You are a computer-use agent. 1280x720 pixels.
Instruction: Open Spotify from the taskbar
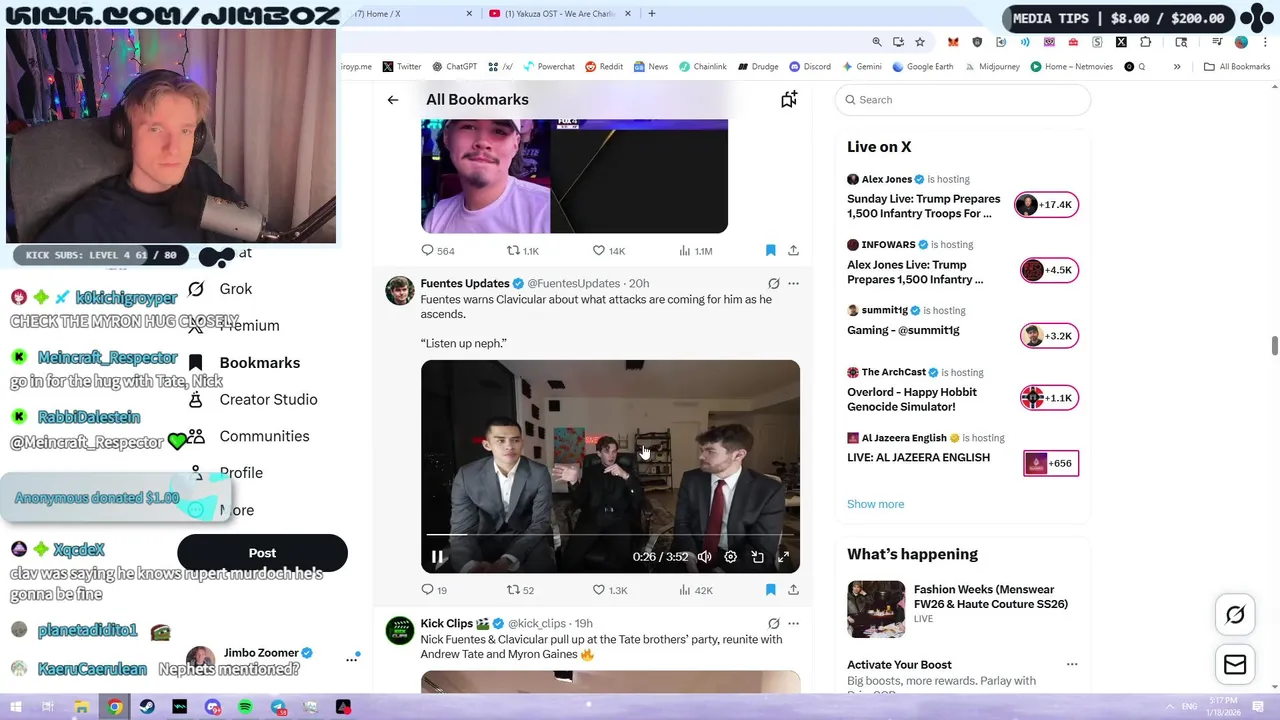pyautogui.click(x=245, y=707)
